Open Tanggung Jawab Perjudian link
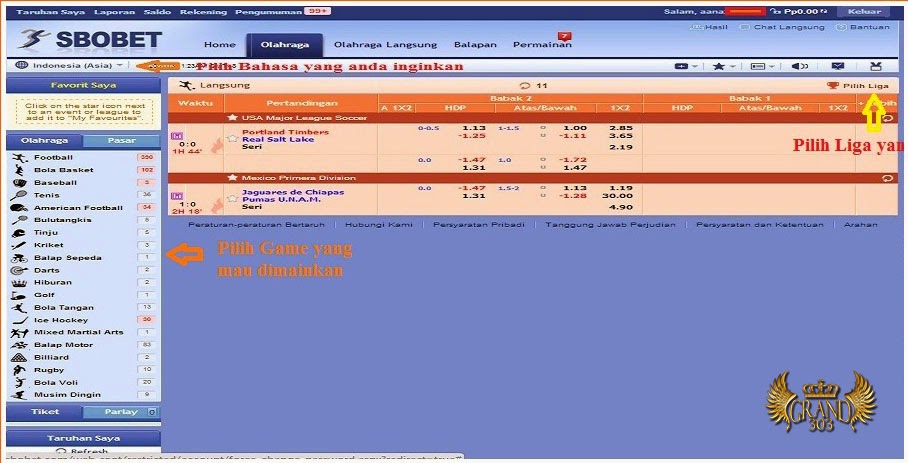The image size is (908, 463). tap(610, 225)
